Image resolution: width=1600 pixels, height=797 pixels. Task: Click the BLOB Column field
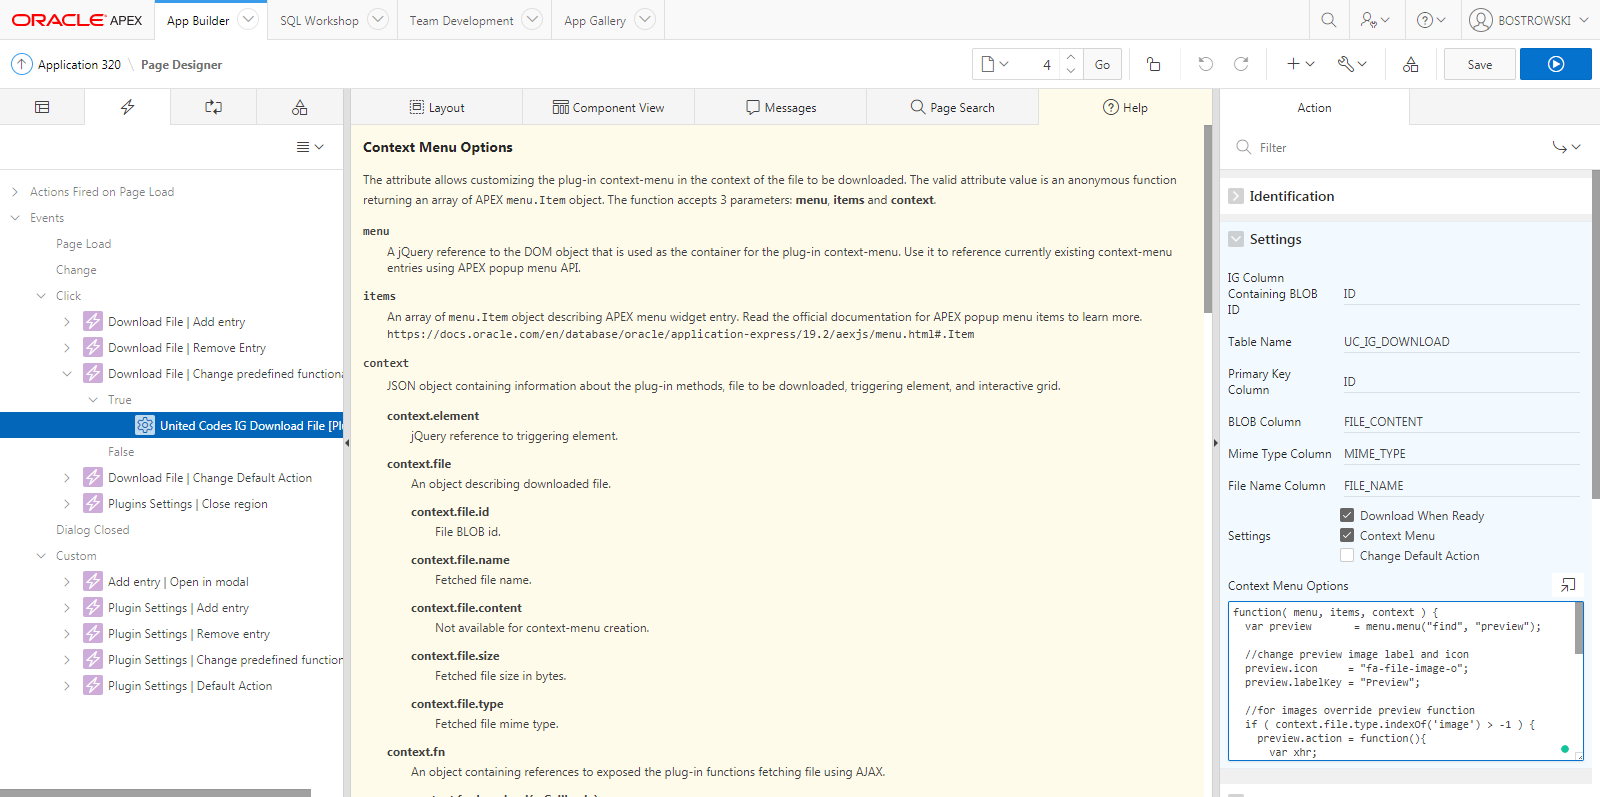point(1460,421)
